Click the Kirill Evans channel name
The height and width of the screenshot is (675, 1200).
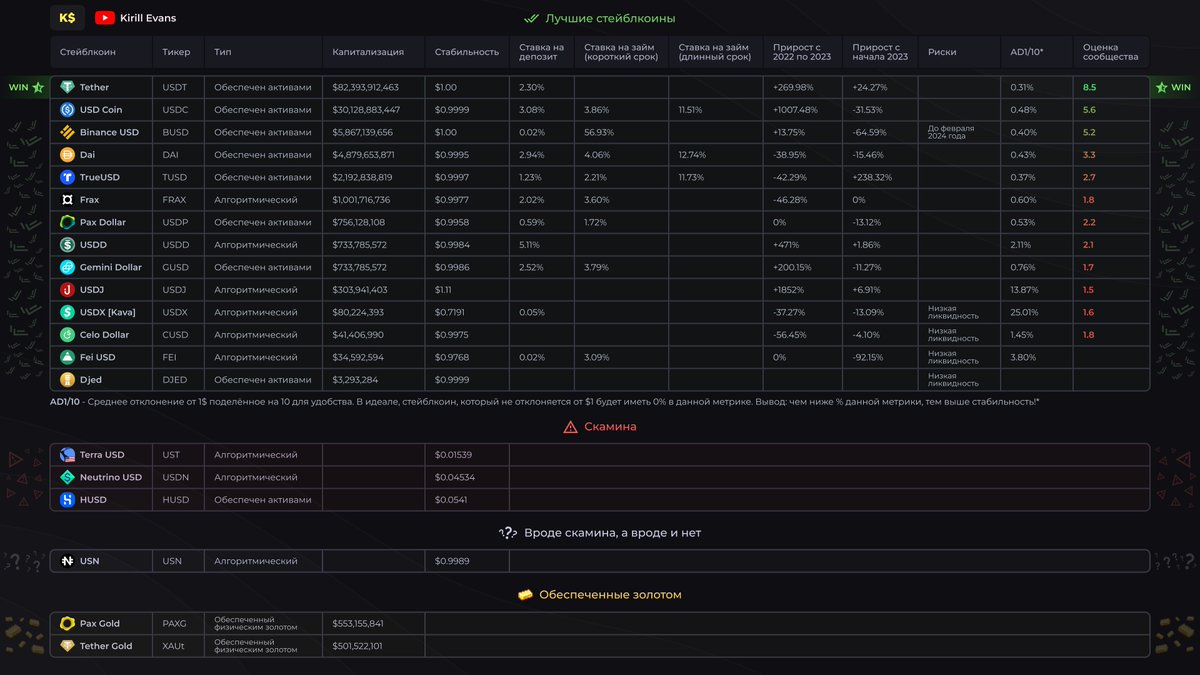148,18
